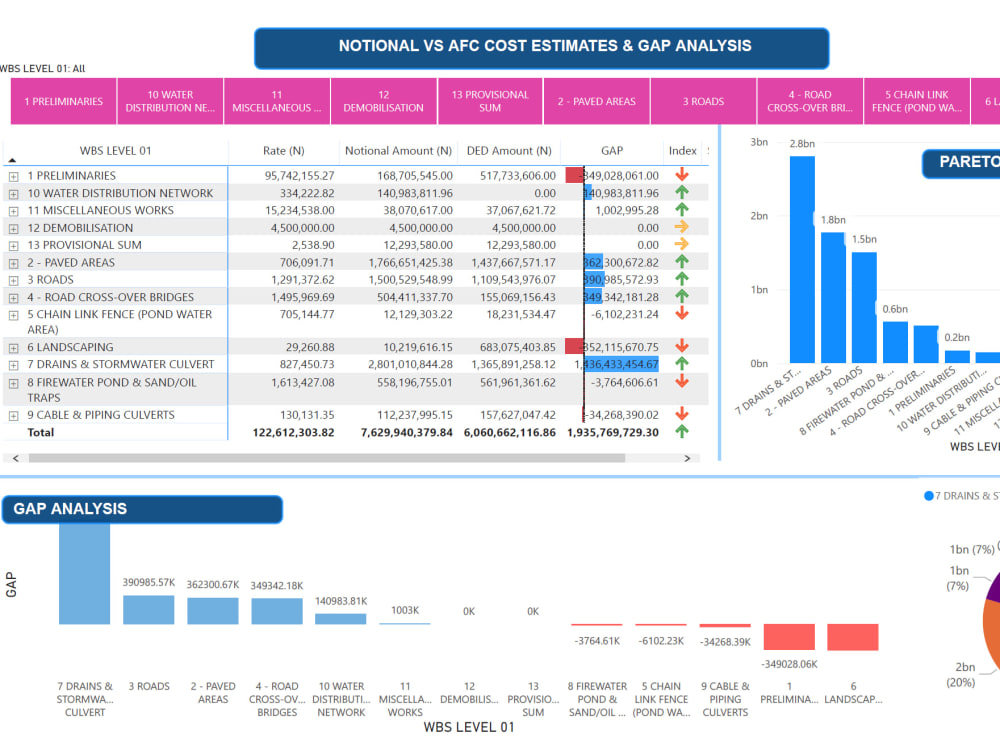Click the 349342.18K bar for ROAD CROSS-OVER BRIDGES
Image resolution: width=1000 pixels, height=750 pixels.
277,612
